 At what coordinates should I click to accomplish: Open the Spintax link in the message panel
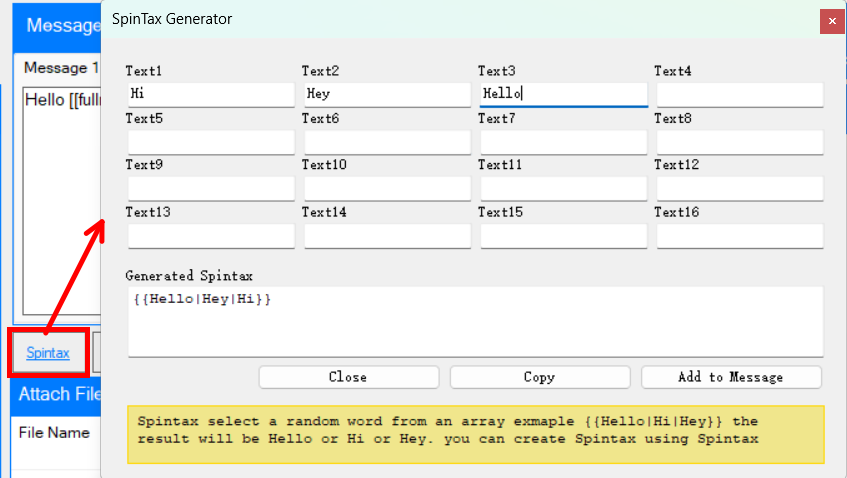tap(48, 353)
